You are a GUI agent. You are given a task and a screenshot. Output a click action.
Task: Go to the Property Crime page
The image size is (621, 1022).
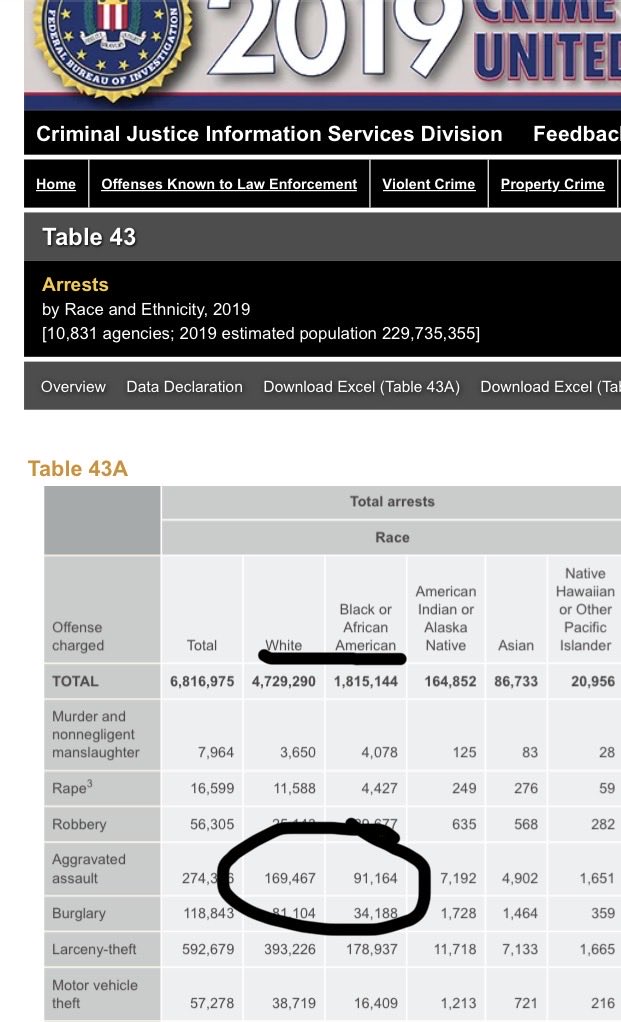tap(553, 184)
